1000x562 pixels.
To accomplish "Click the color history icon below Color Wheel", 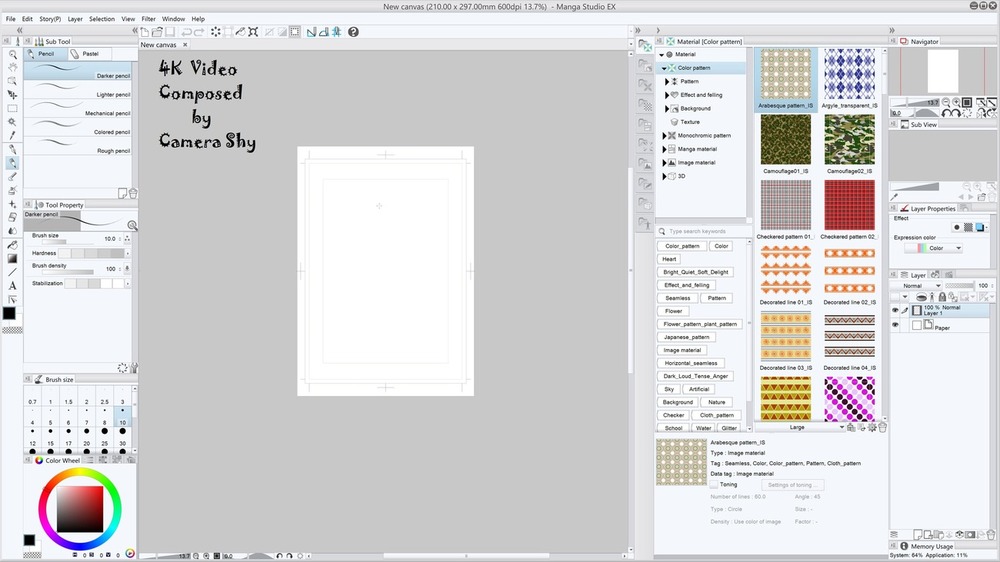I will pyautogui.click(x=130, y=554).
